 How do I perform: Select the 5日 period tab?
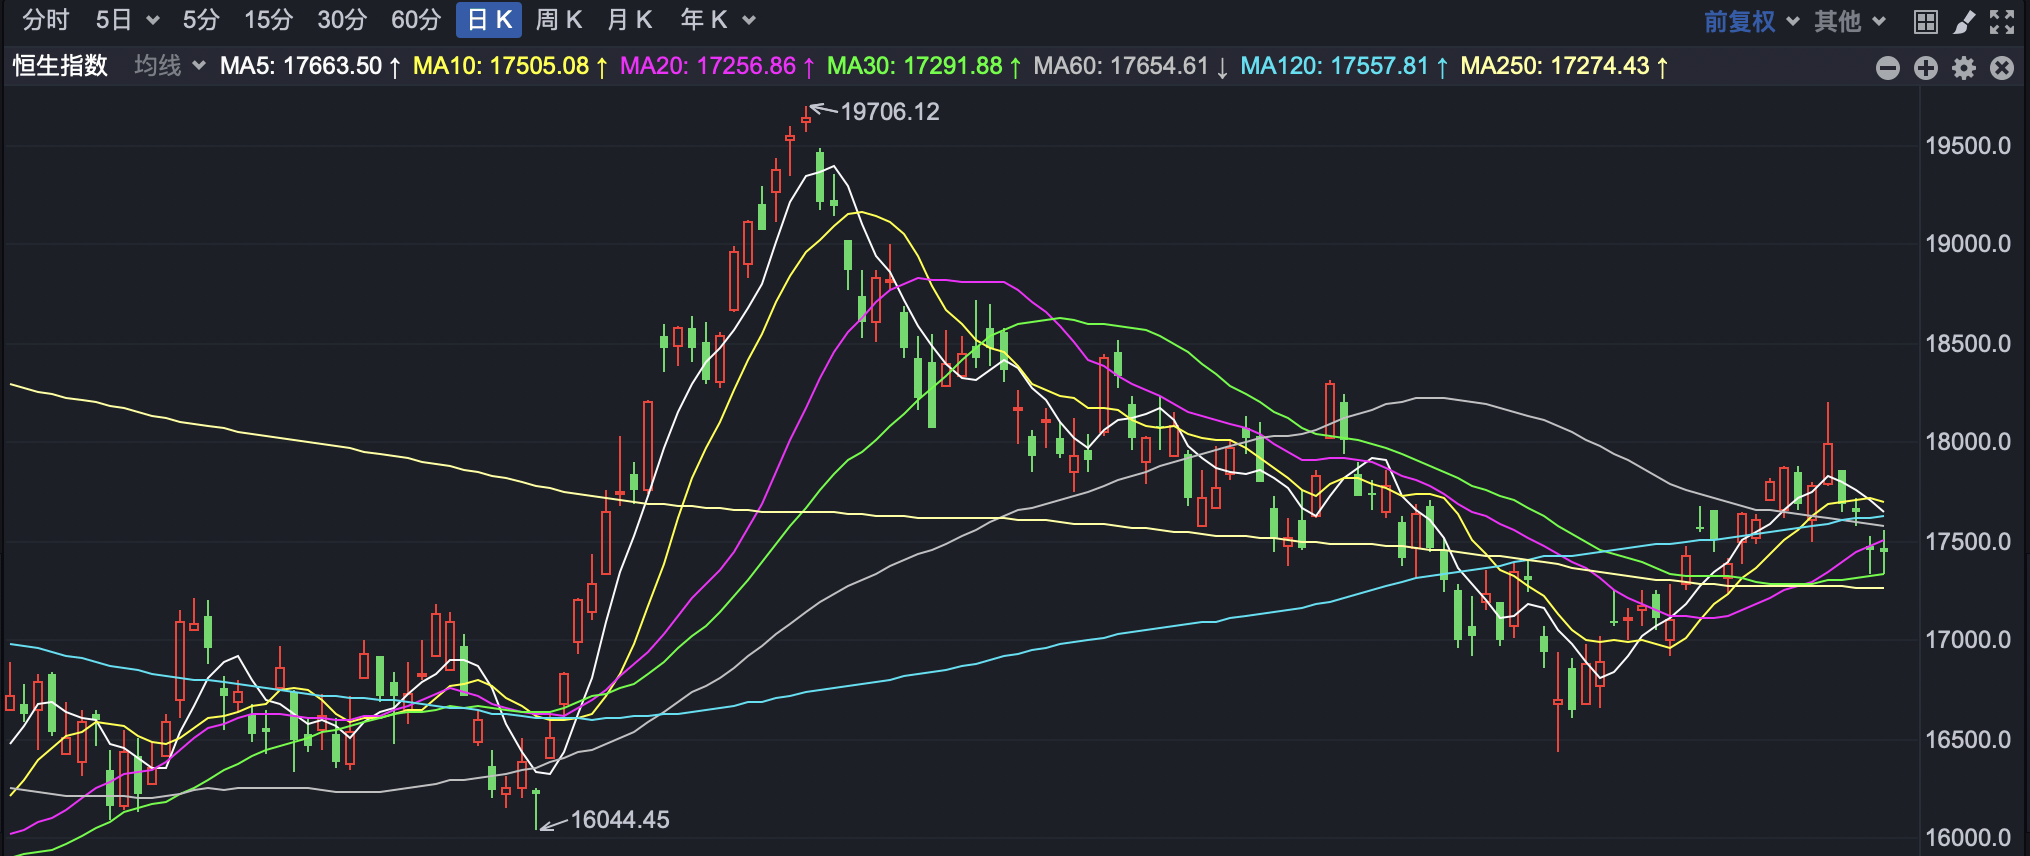[x=114, y=20]
